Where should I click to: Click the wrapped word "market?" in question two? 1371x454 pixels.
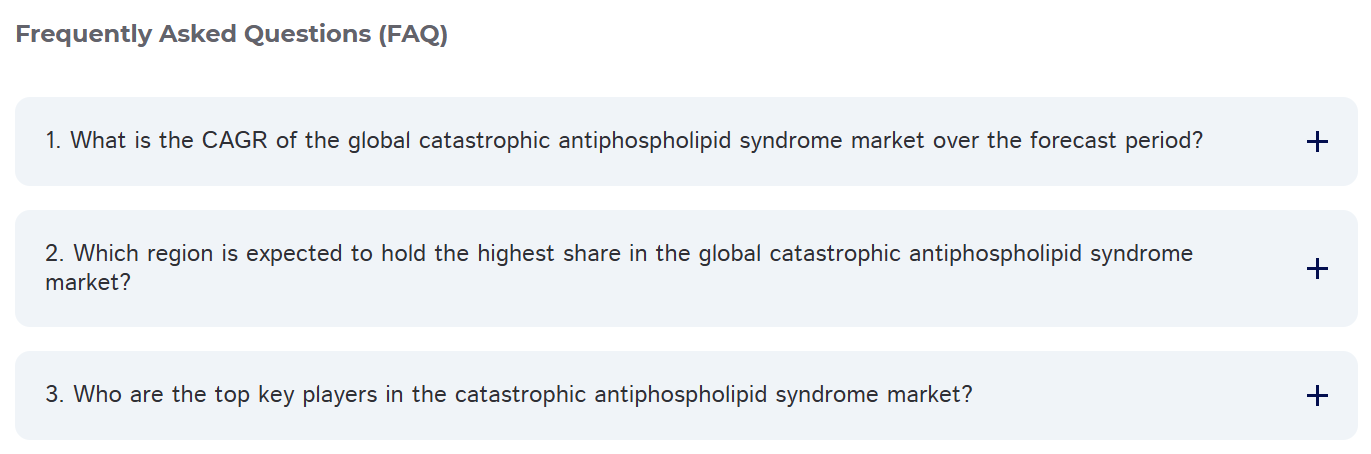(x=88, y=282)
